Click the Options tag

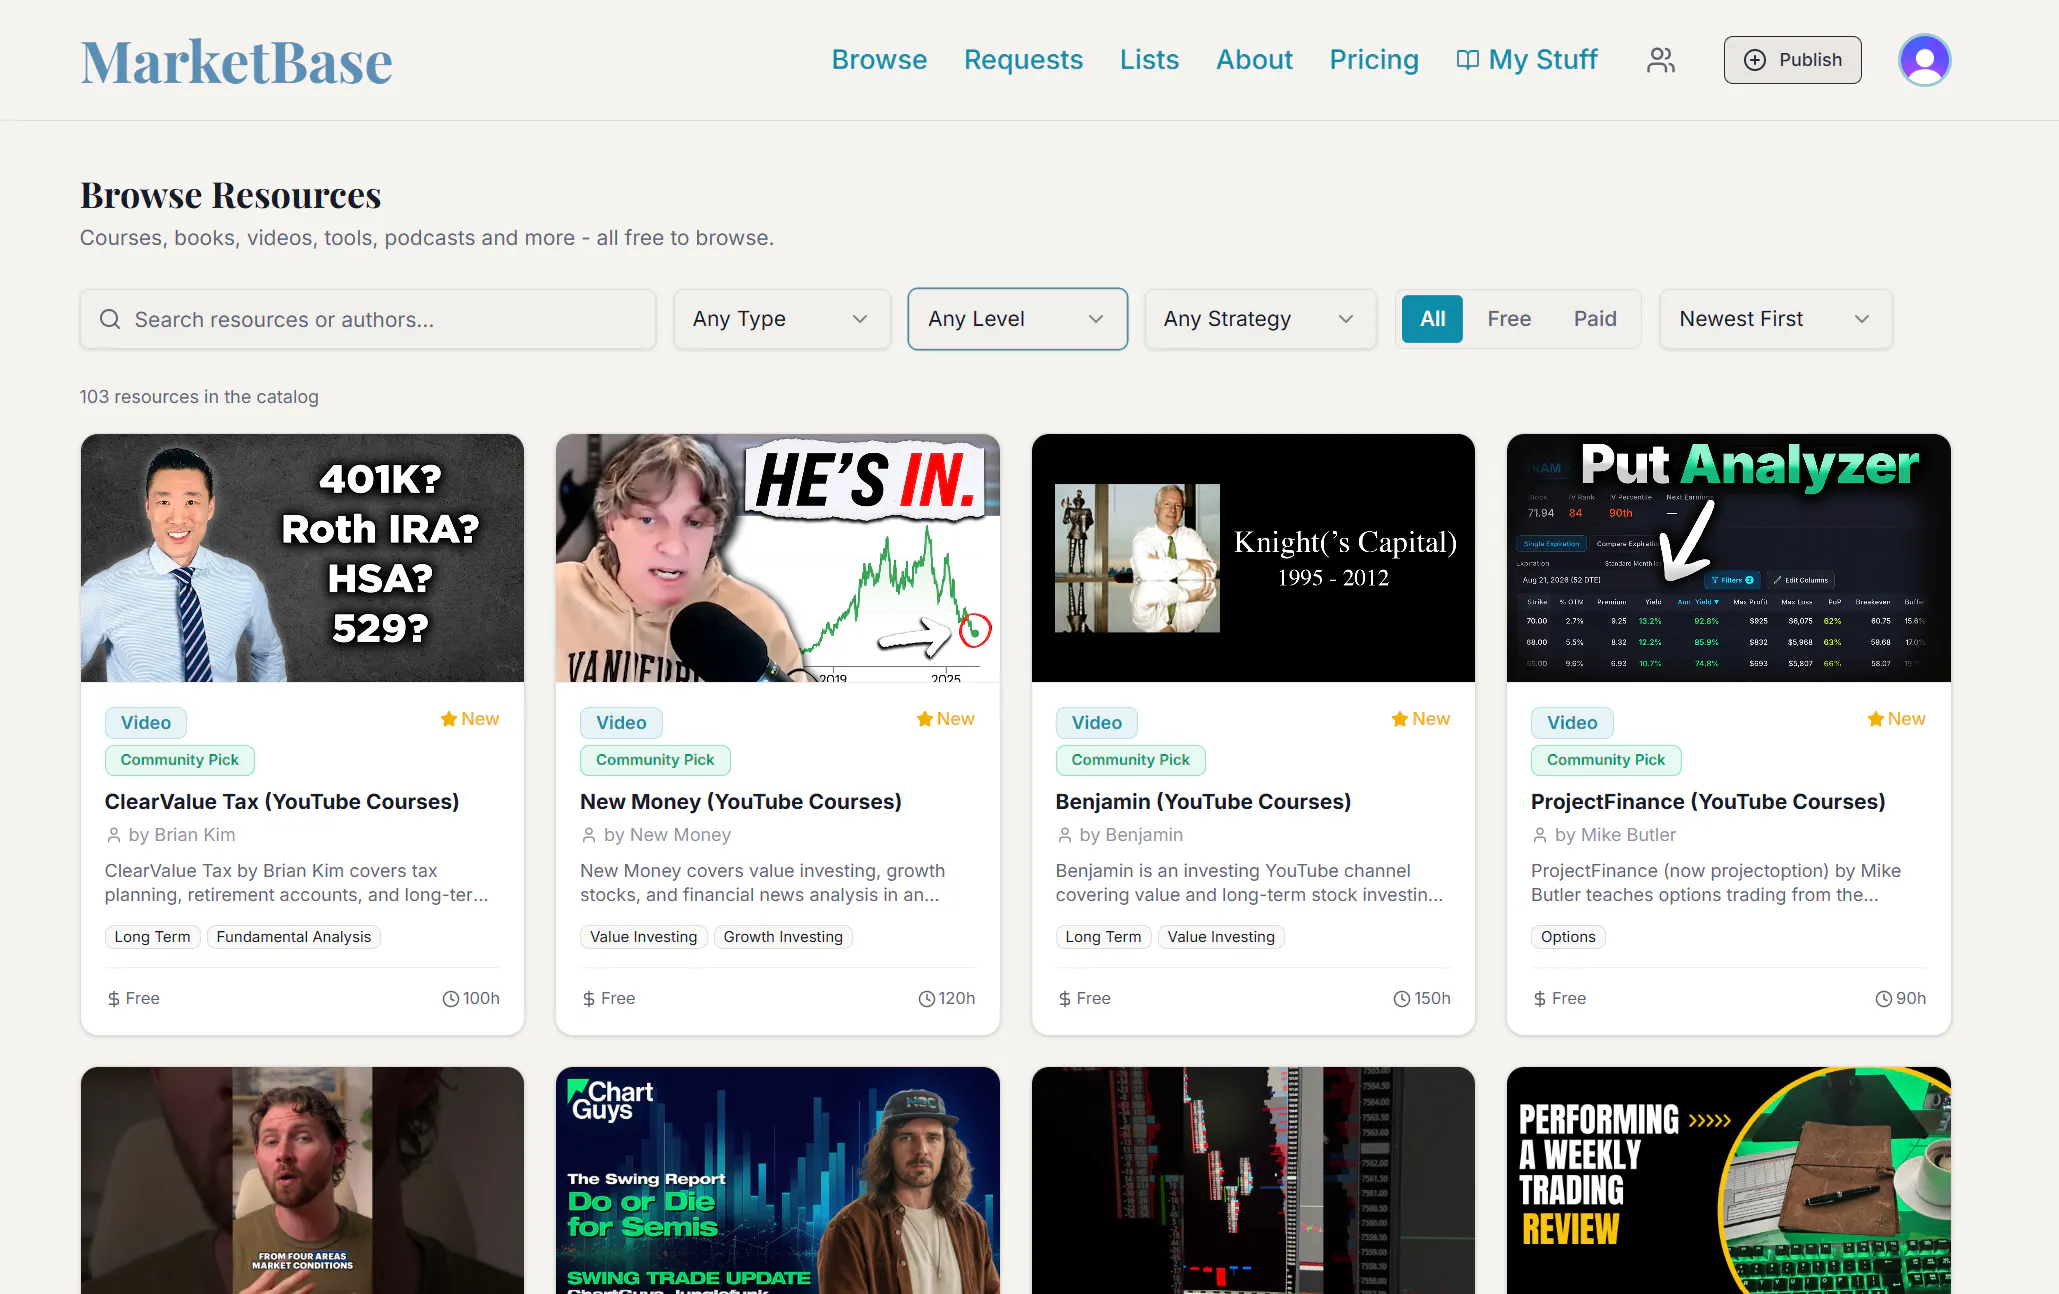pos(1568,937)
